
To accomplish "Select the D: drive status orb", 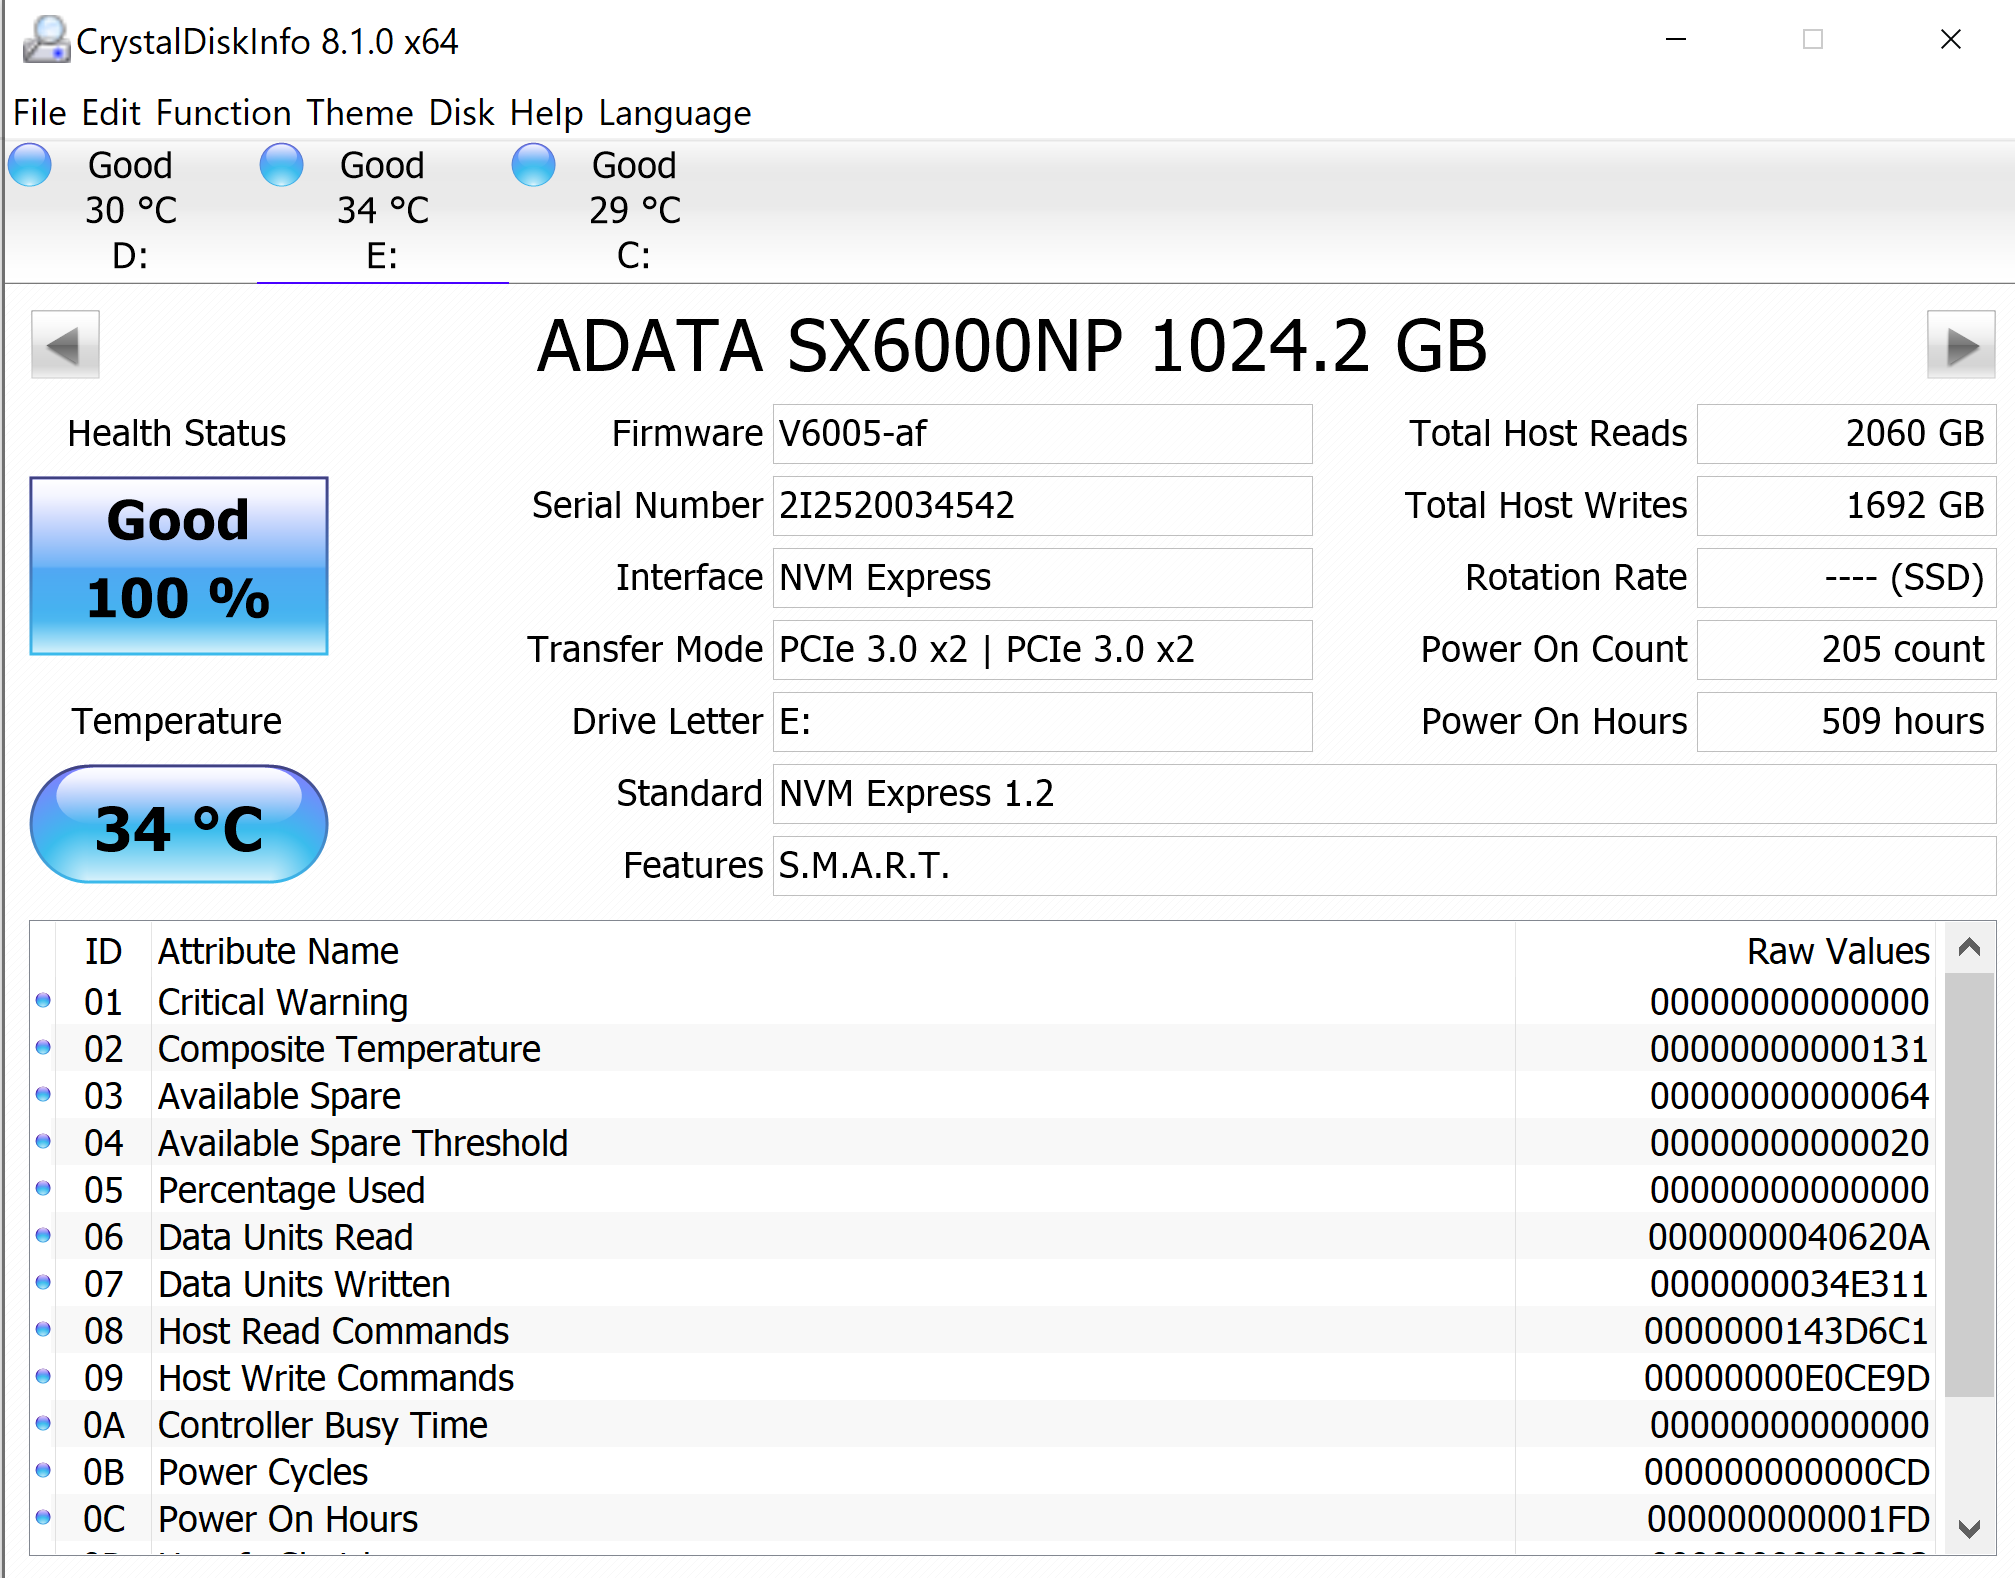I will tap(30, 164).
